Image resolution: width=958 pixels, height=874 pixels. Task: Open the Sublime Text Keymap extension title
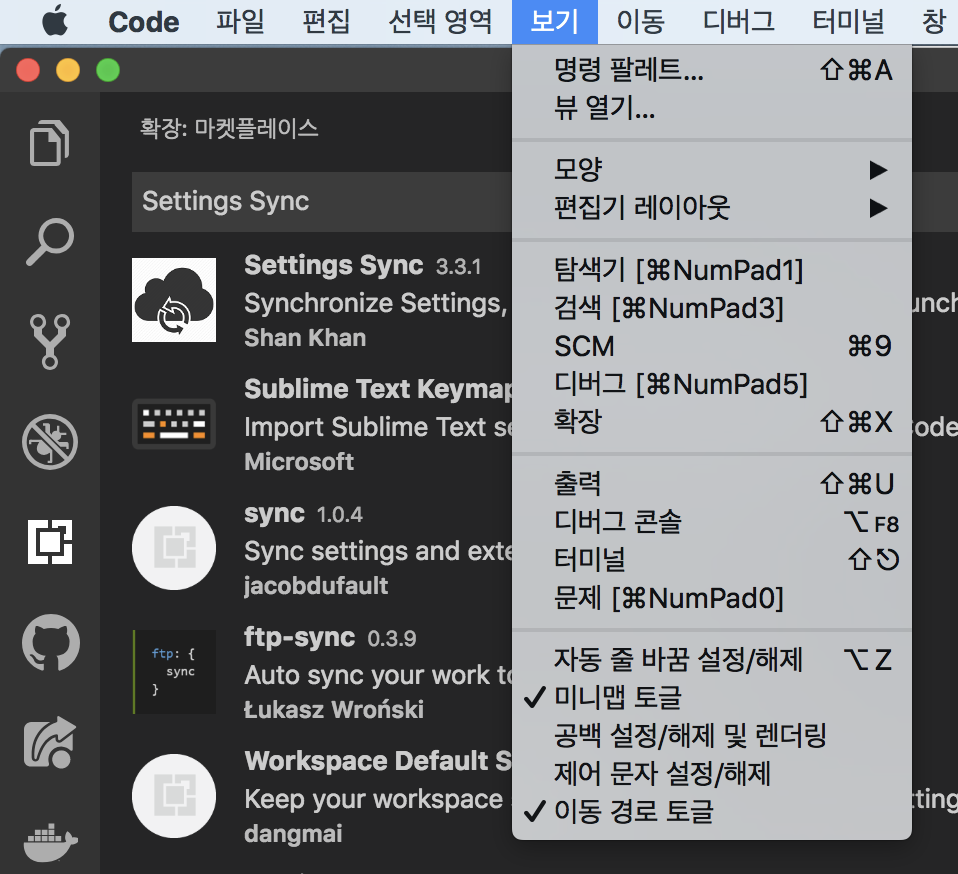[378, 389]
